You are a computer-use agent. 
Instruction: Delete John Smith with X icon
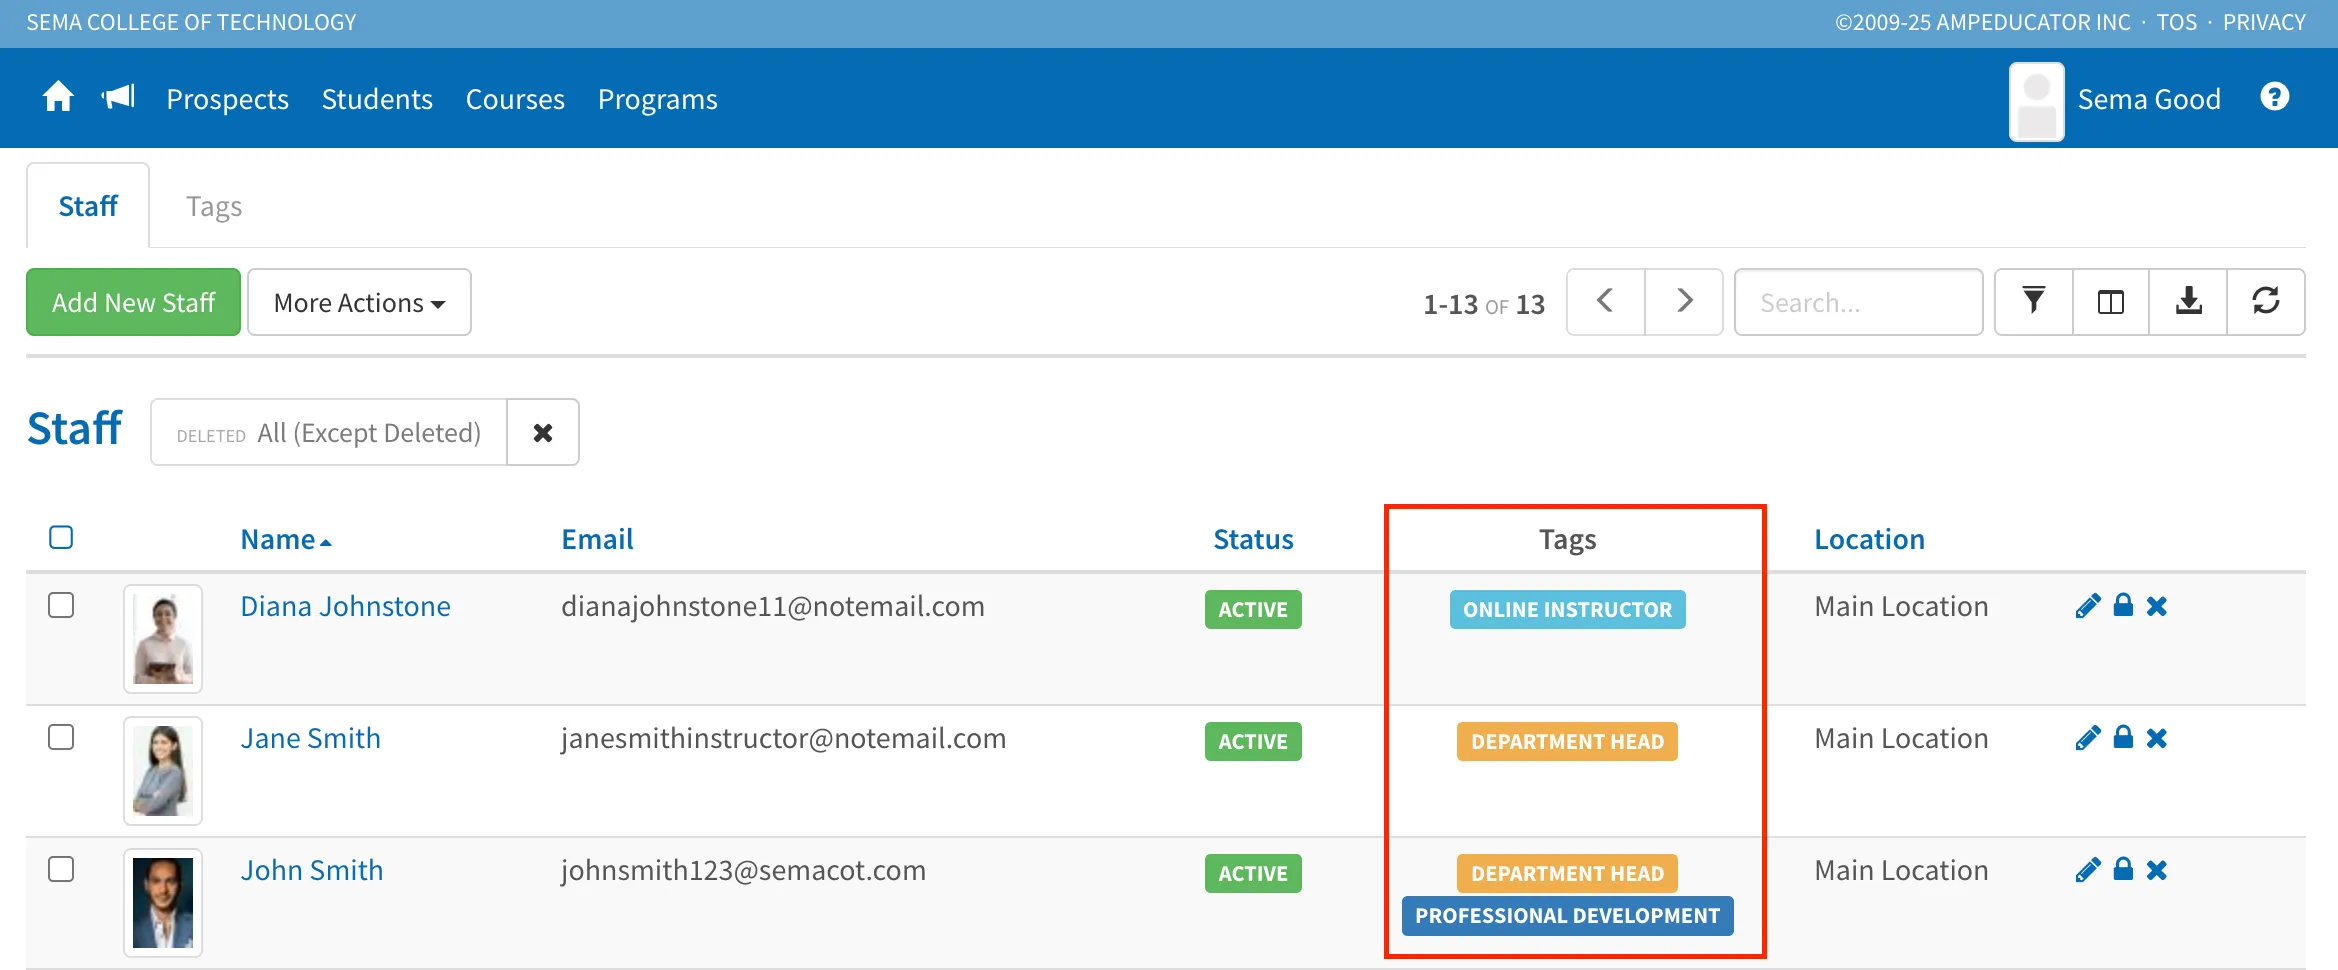pyautogui.click(x=2157, y=870)
